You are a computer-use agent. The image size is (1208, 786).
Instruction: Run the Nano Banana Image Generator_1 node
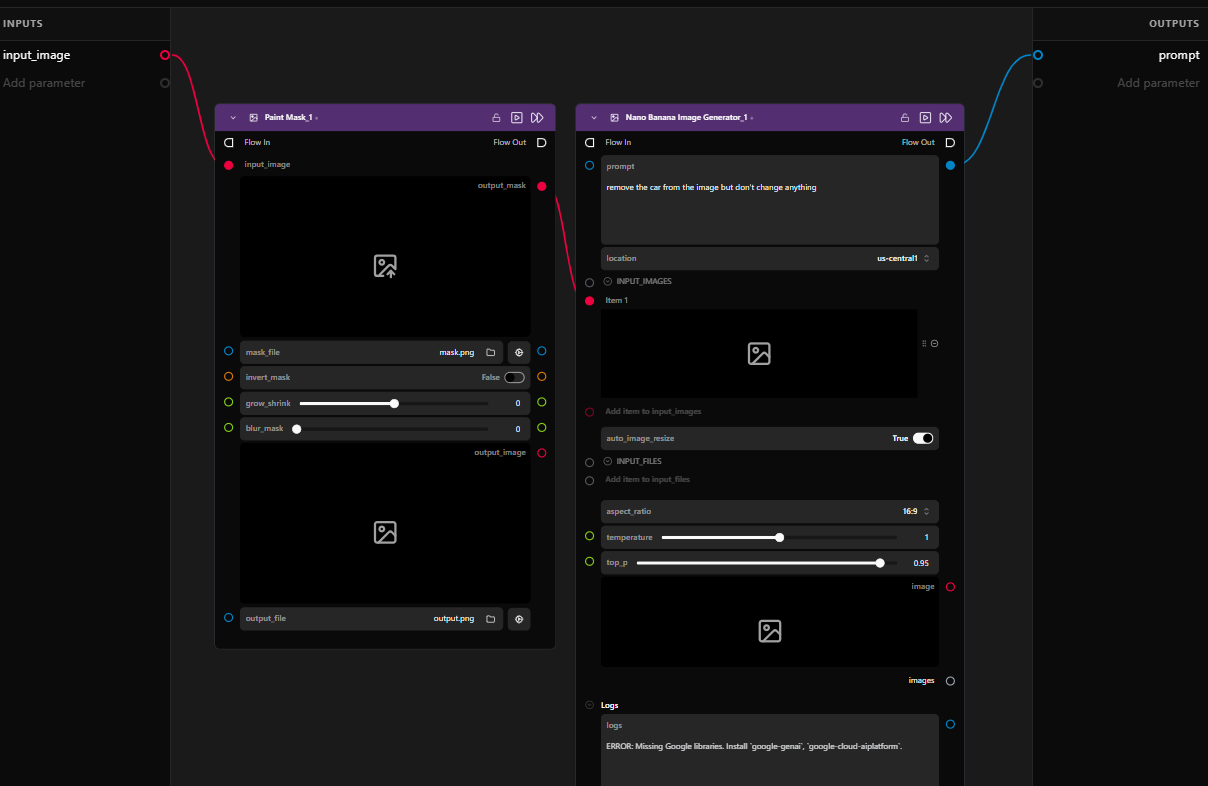[926, 118]
